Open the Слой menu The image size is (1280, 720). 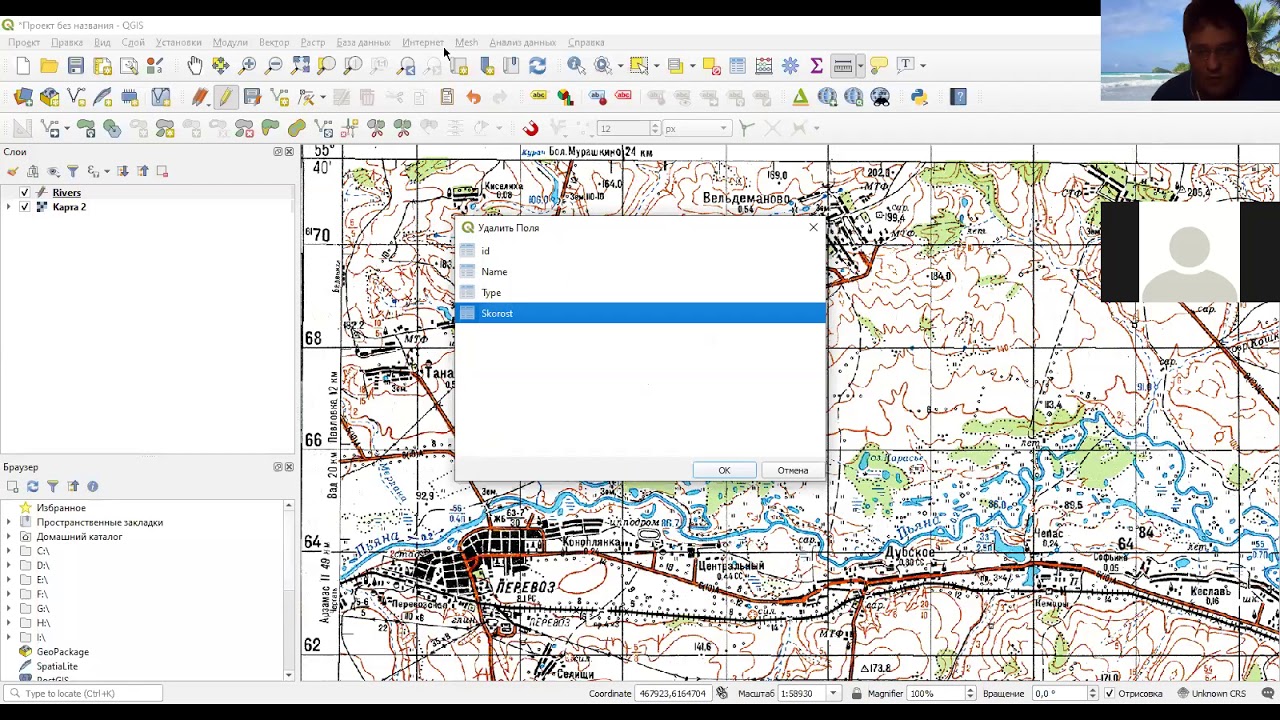133,43
